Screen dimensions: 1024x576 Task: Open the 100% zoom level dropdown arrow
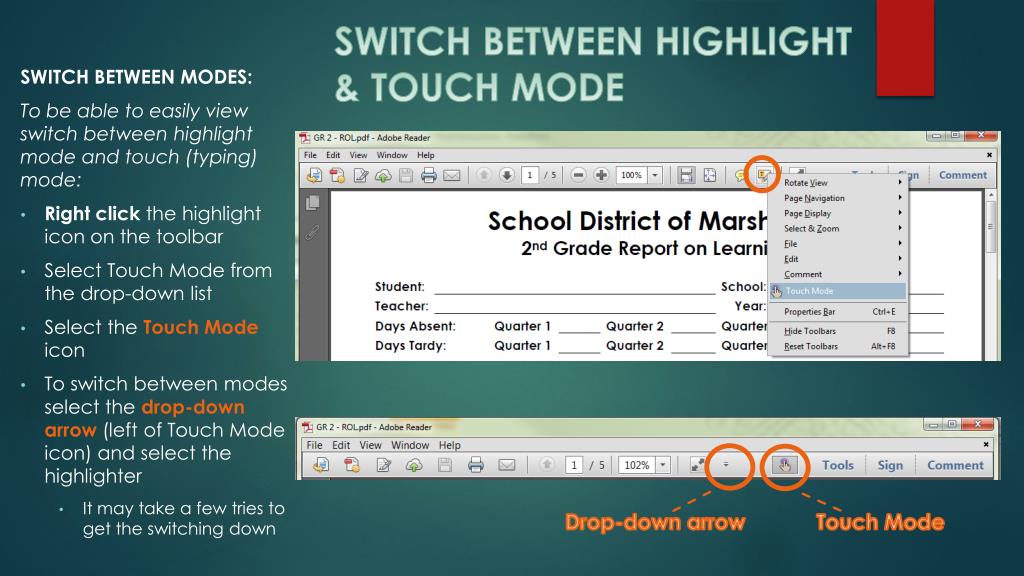pyautogui.click(x=654, y=175)
